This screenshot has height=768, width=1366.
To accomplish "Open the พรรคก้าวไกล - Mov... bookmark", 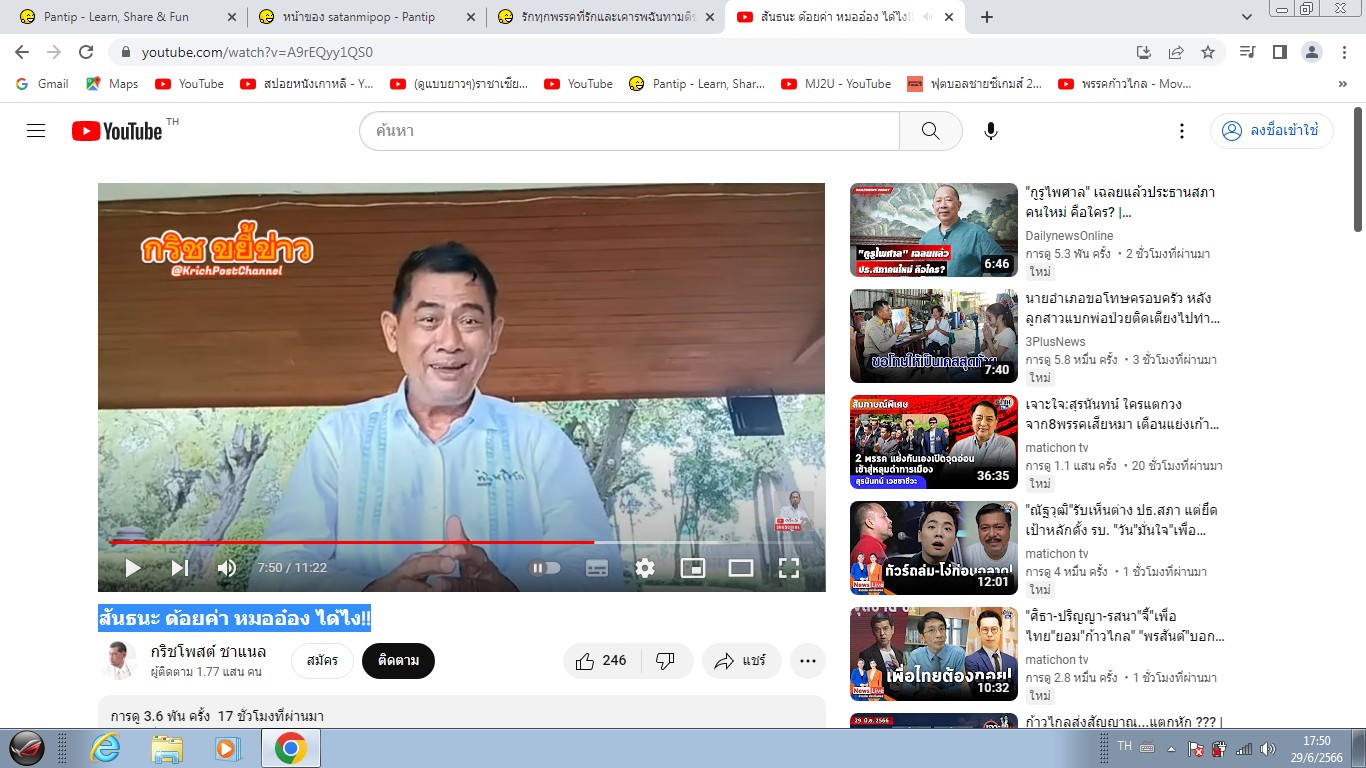I will point(1125,84).
